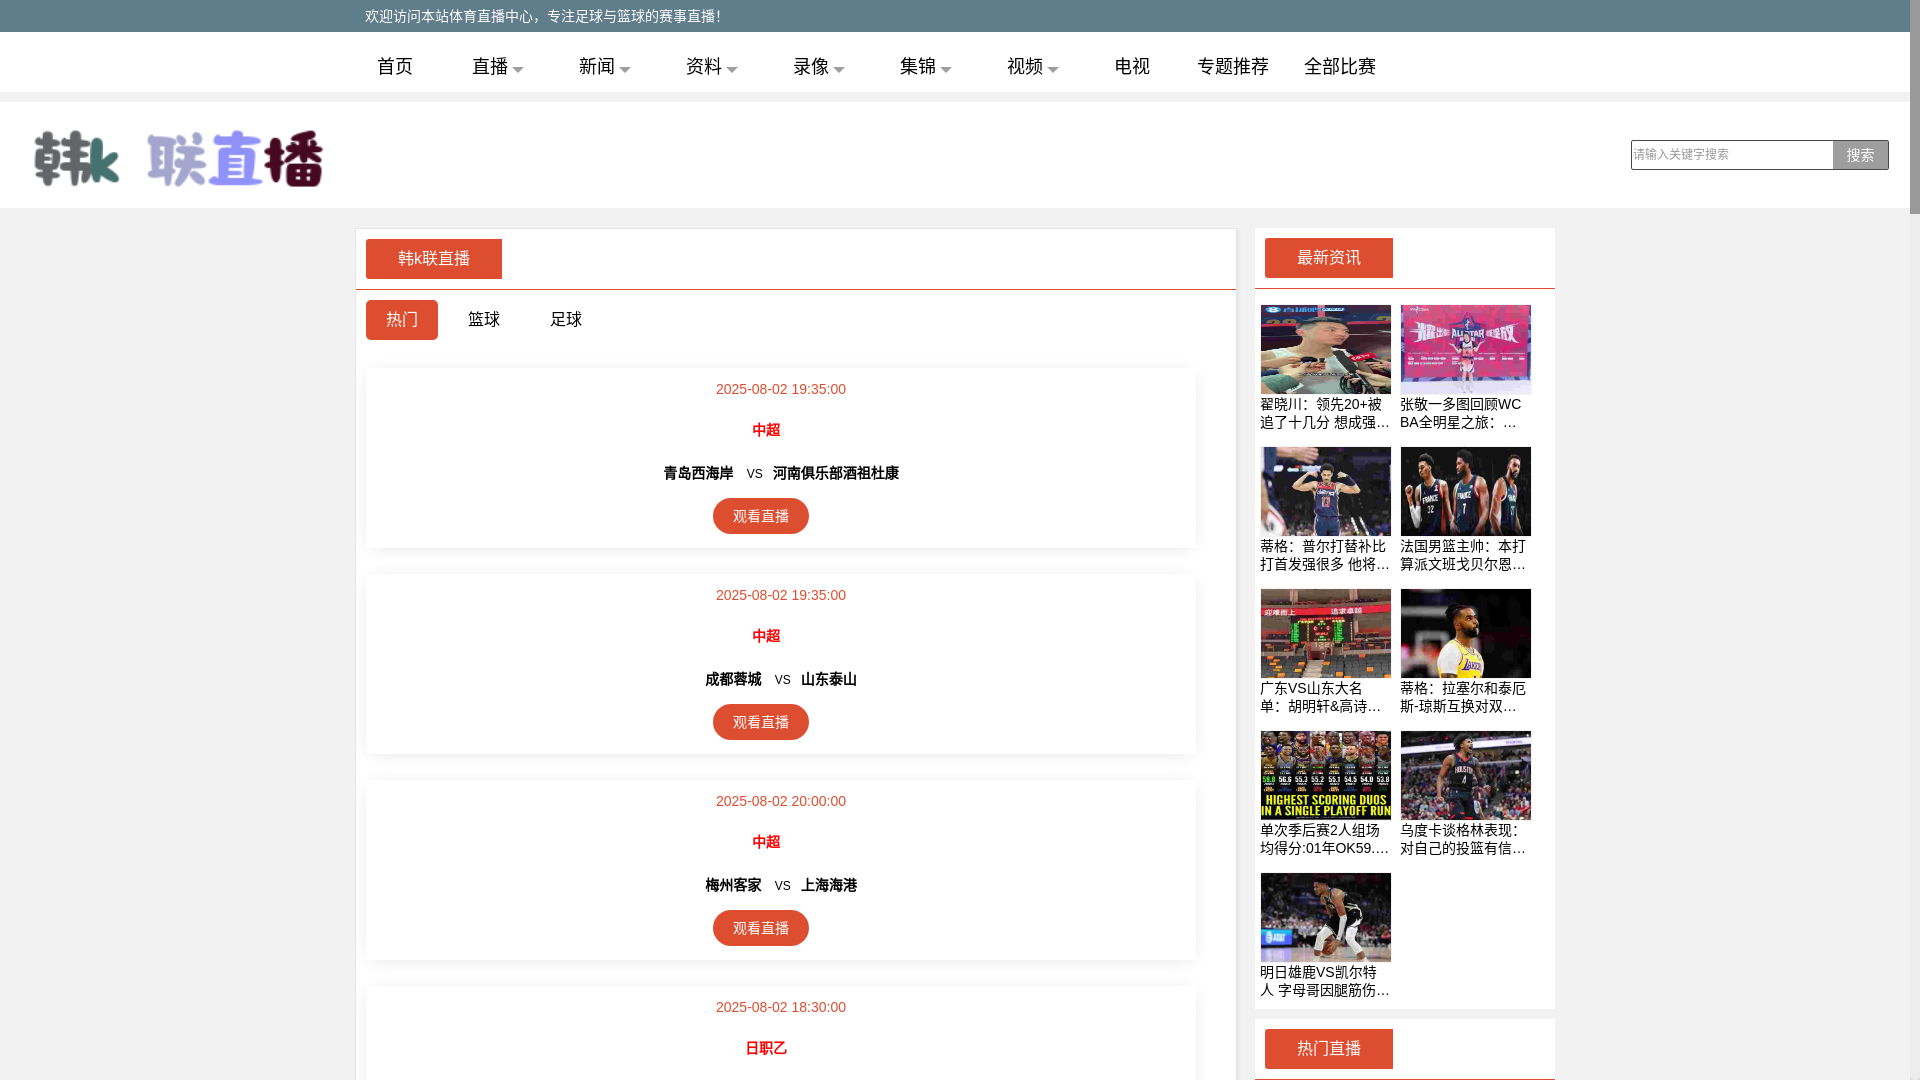Image resolution: width=1920 pixels, height=1080 pixels.
Task: Read 翟晓川：领先20+ news headline
Action: (x=1325, y=413)
